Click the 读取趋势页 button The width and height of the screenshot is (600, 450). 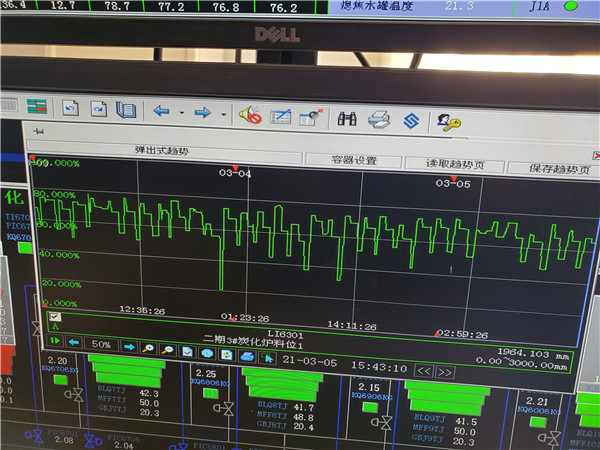coord(446,163)
